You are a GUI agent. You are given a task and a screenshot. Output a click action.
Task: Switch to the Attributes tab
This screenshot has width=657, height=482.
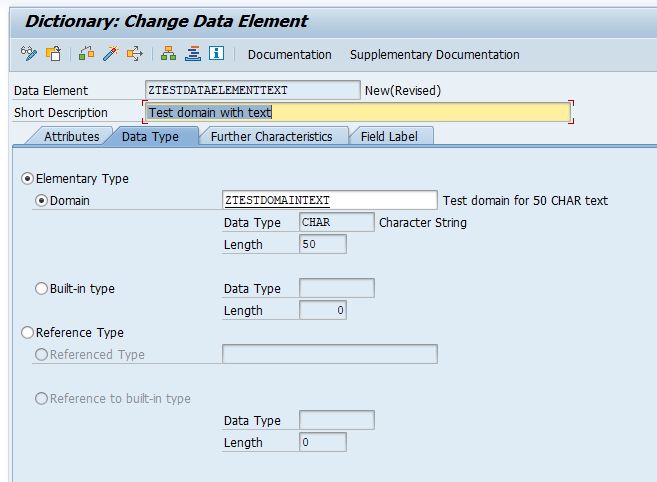click(x=72, y=137)
